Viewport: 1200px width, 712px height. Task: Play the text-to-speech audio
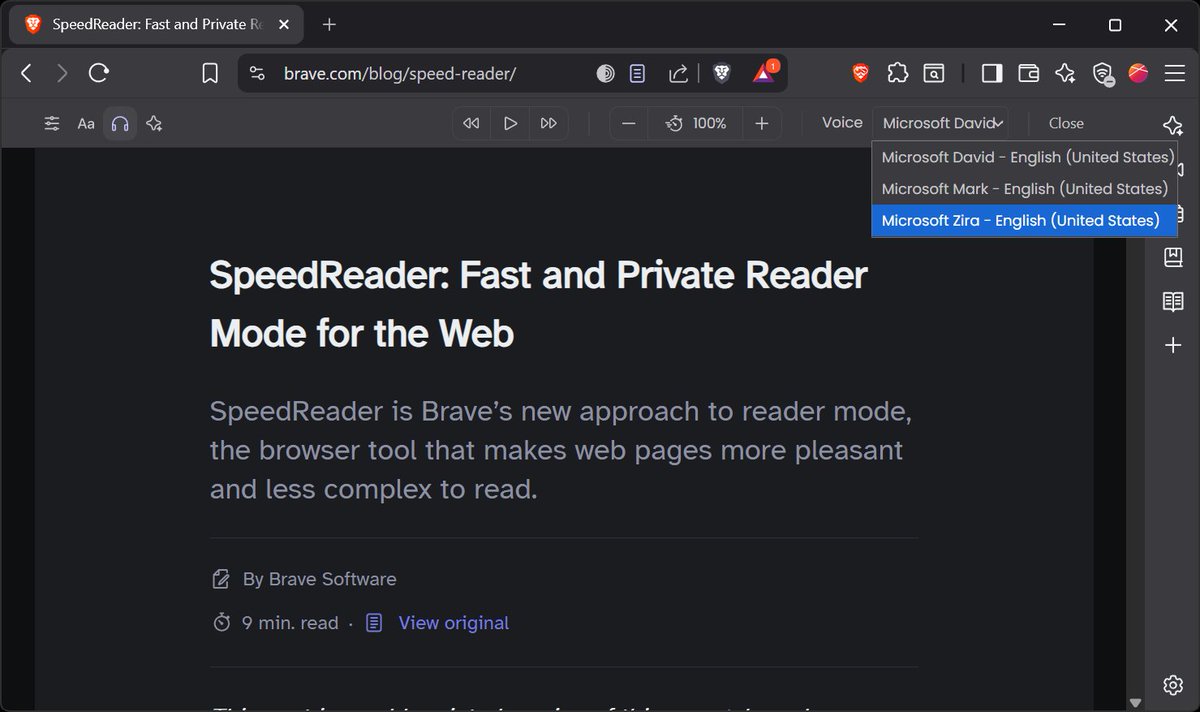pos(510,123)
